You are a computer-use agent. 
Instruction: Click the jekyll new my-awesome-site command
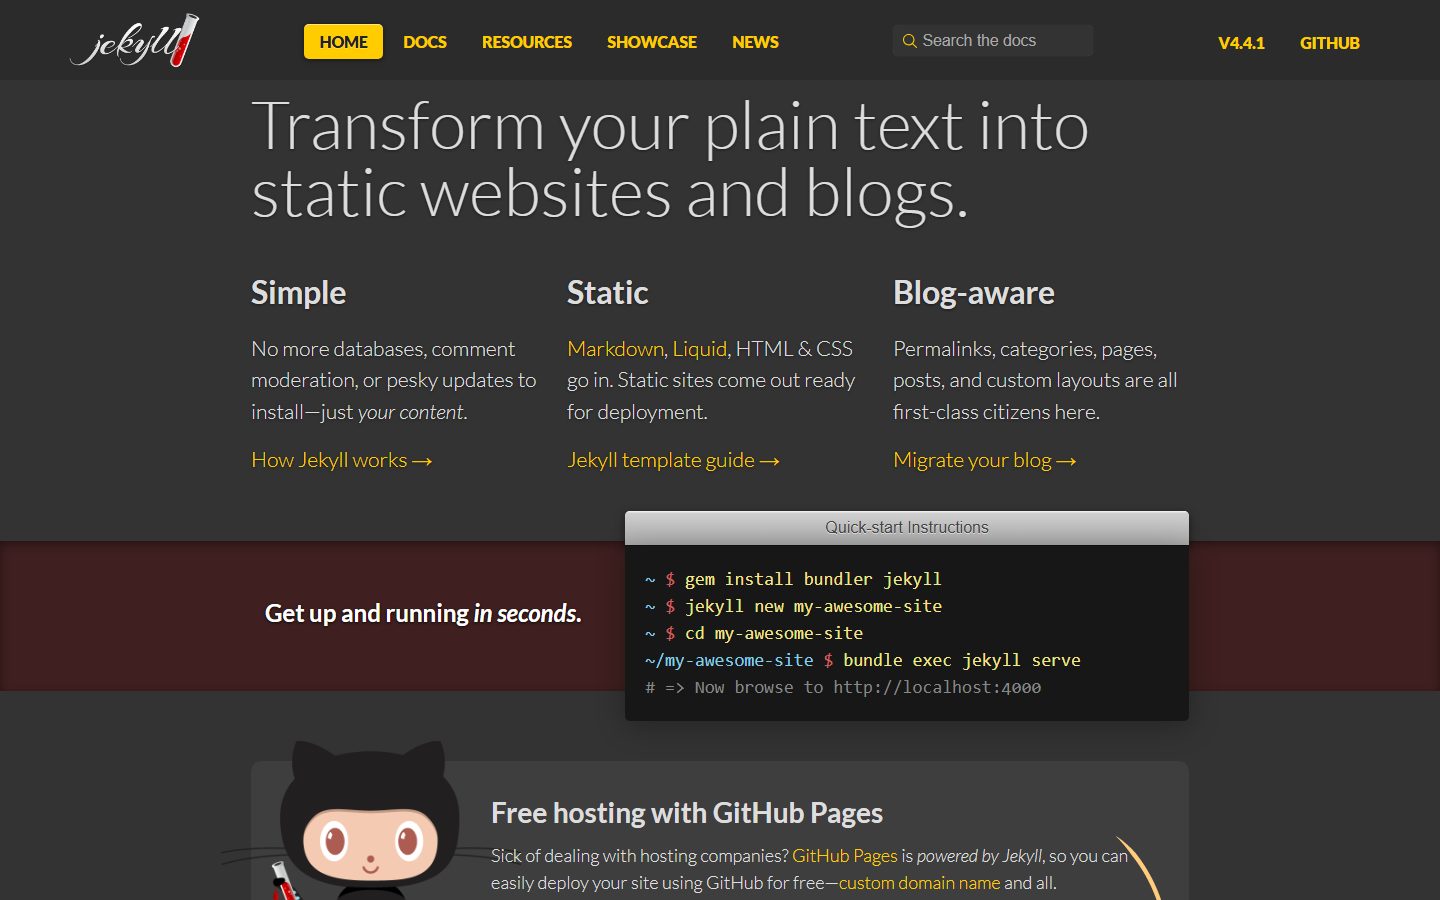tap(813, 606)
